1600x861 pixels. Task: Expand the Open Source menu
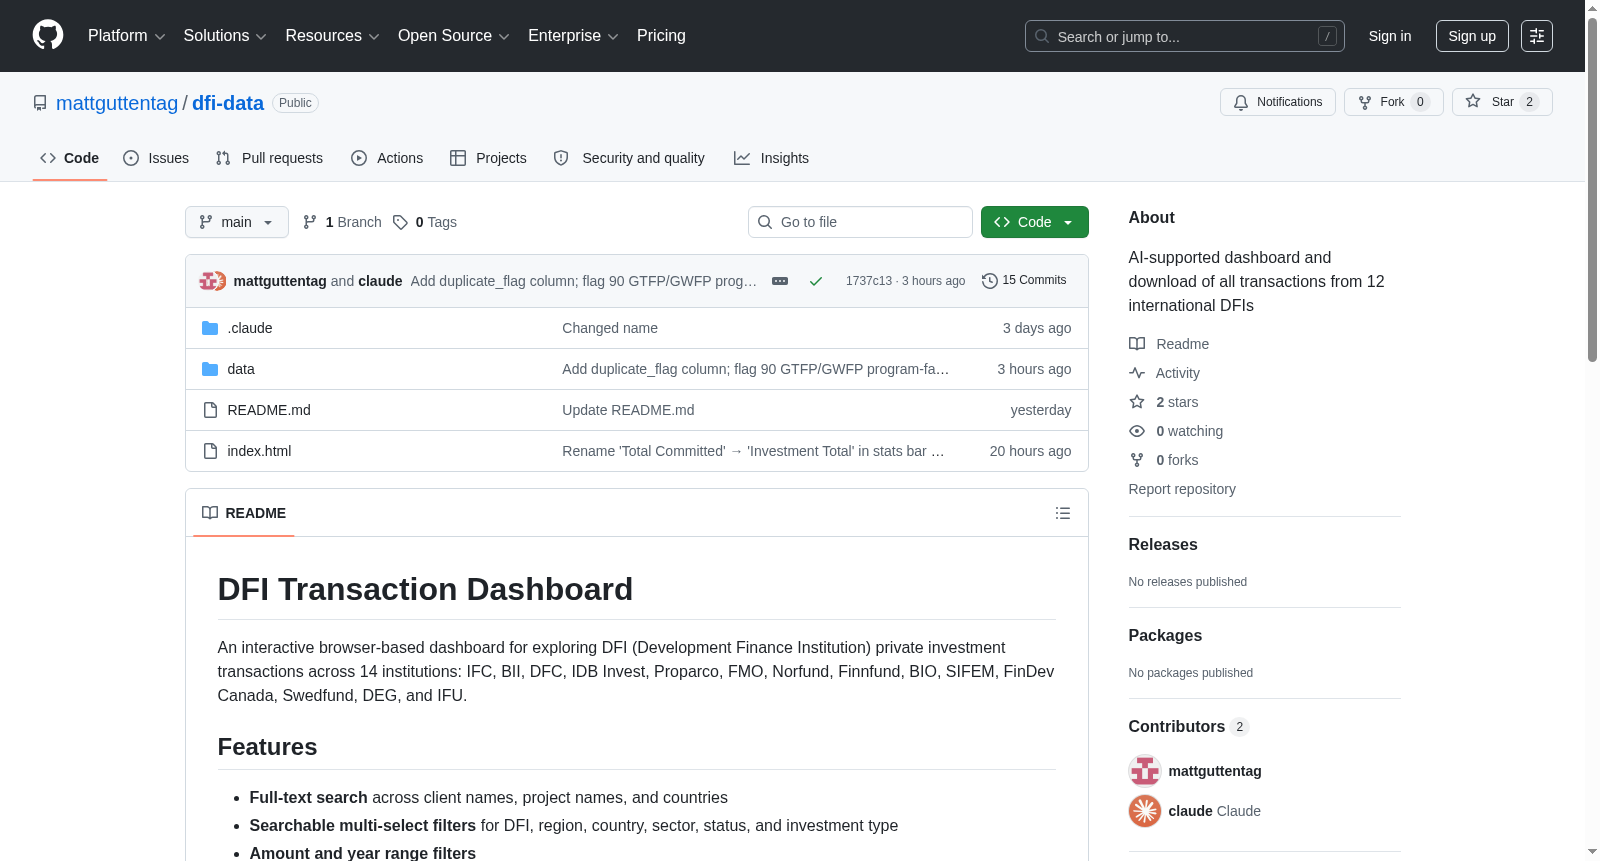coord(454,36)
